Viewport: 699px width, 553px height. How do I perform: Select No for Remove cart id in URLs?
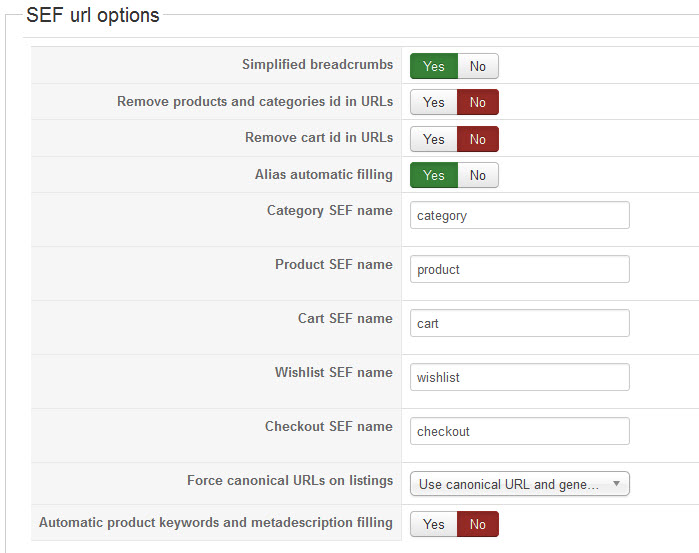point(478,138)
